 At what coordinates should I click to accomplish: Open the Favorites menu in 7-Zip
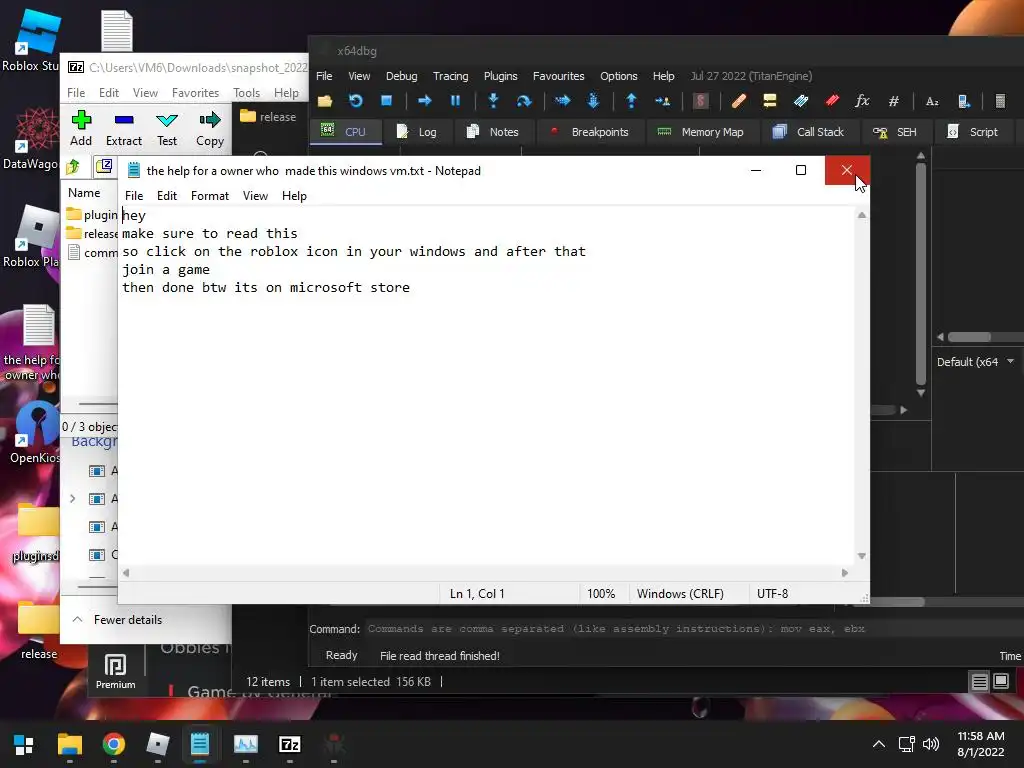pos(195,93)
